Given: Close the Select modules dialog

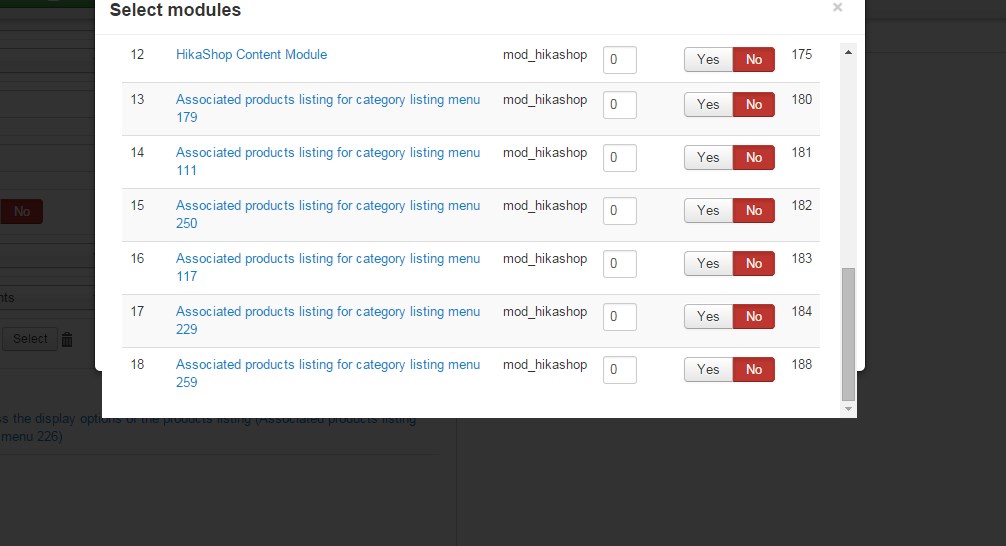Looking at the screenshot, I should pos(837,8).
